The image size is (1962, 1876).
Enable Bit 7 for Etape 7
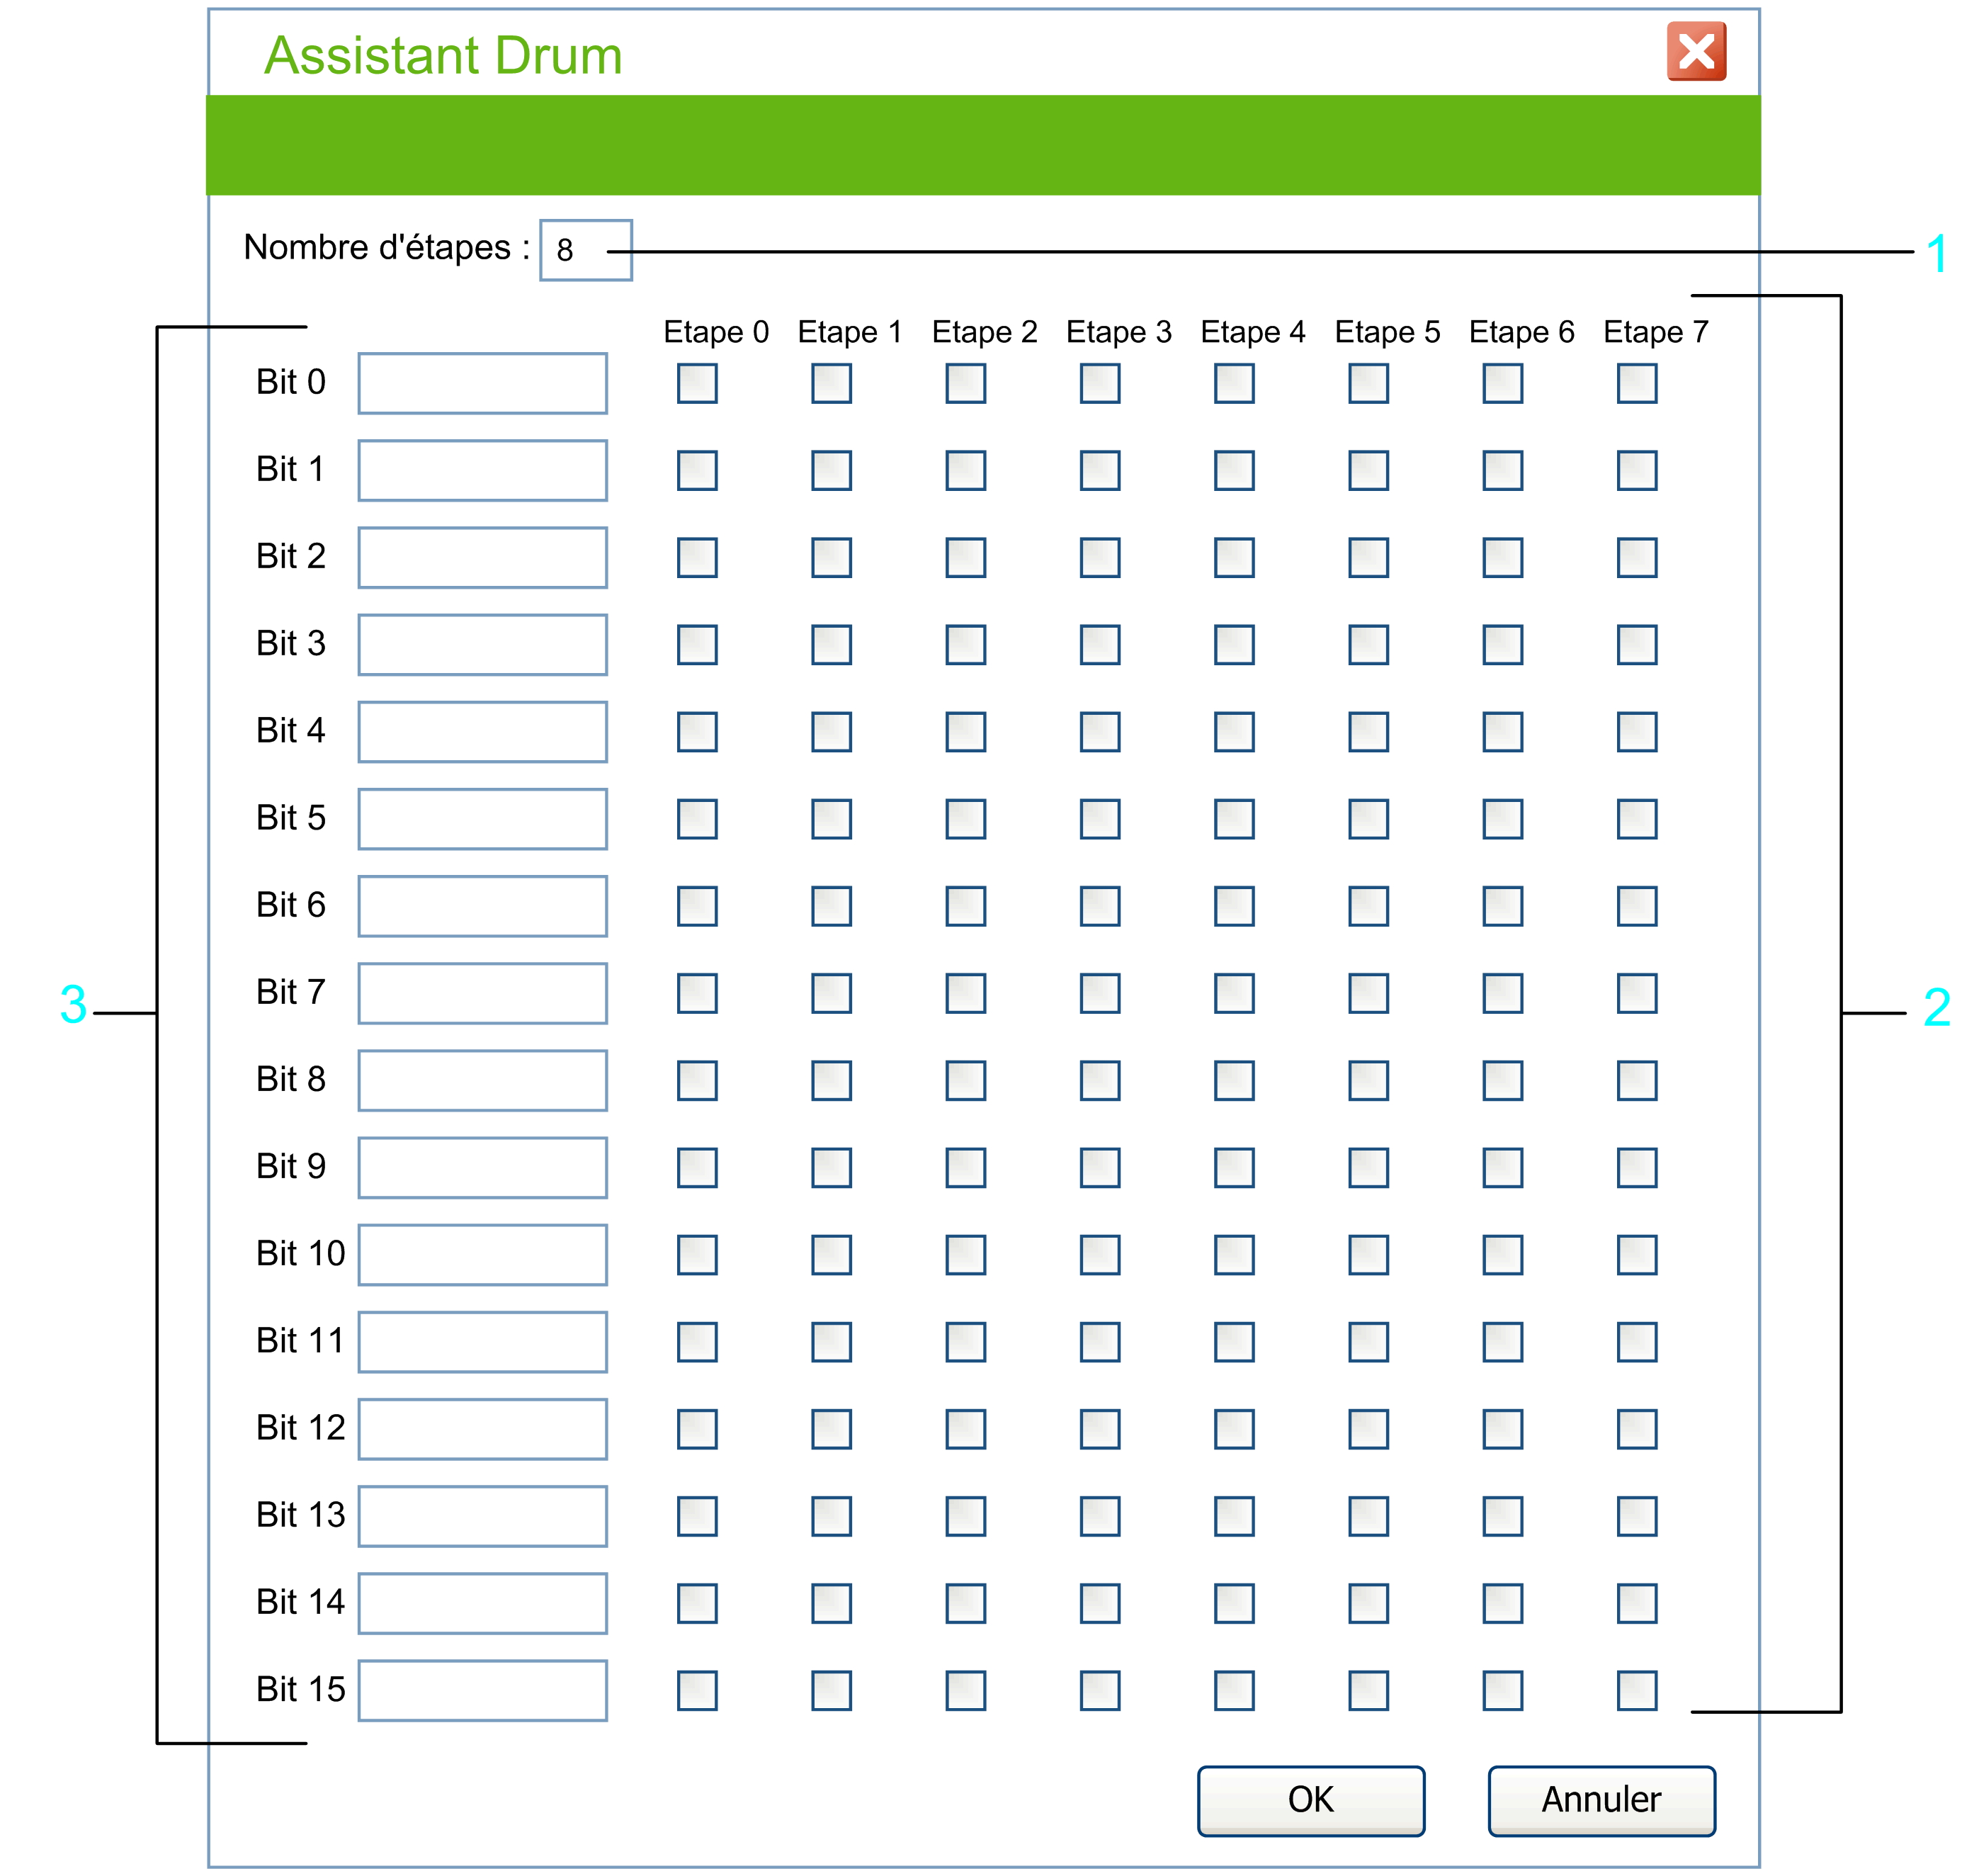coord(1637,993)
